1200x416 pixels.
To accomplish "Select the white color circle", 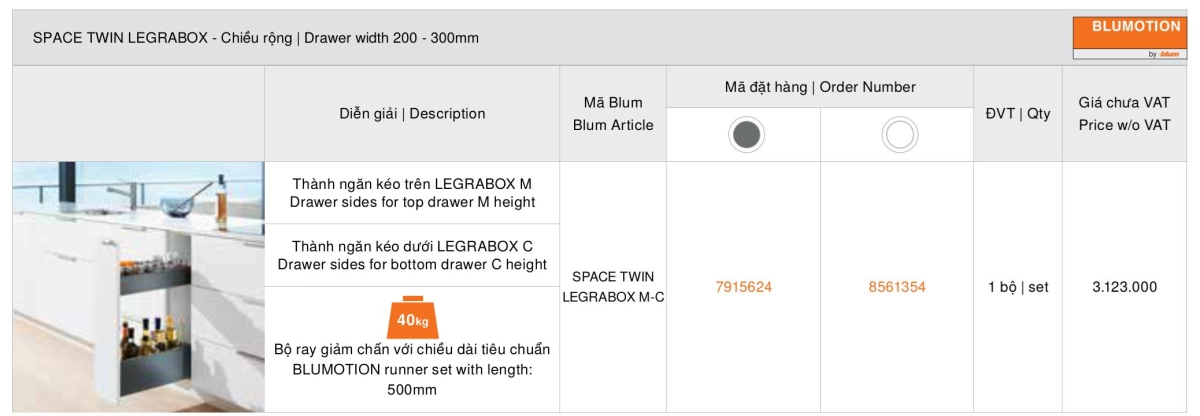I will coord(899,134).
